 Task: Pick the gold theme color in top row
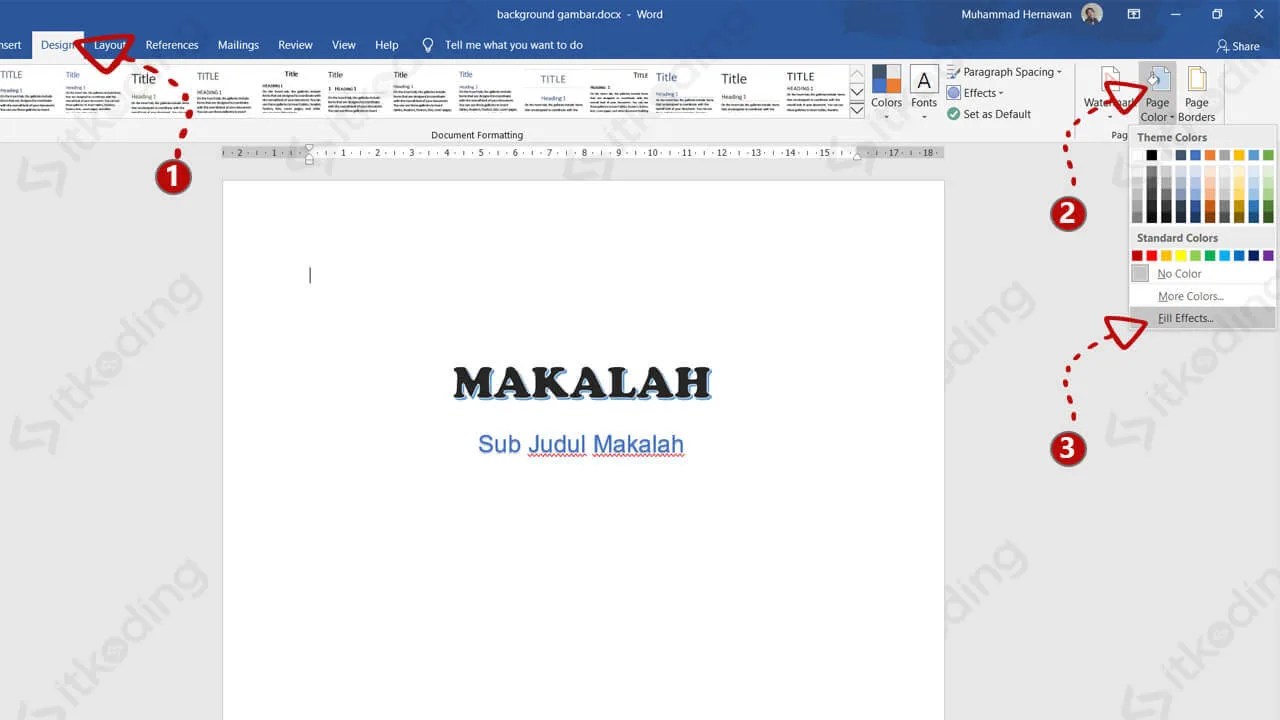click(1239, 155)
